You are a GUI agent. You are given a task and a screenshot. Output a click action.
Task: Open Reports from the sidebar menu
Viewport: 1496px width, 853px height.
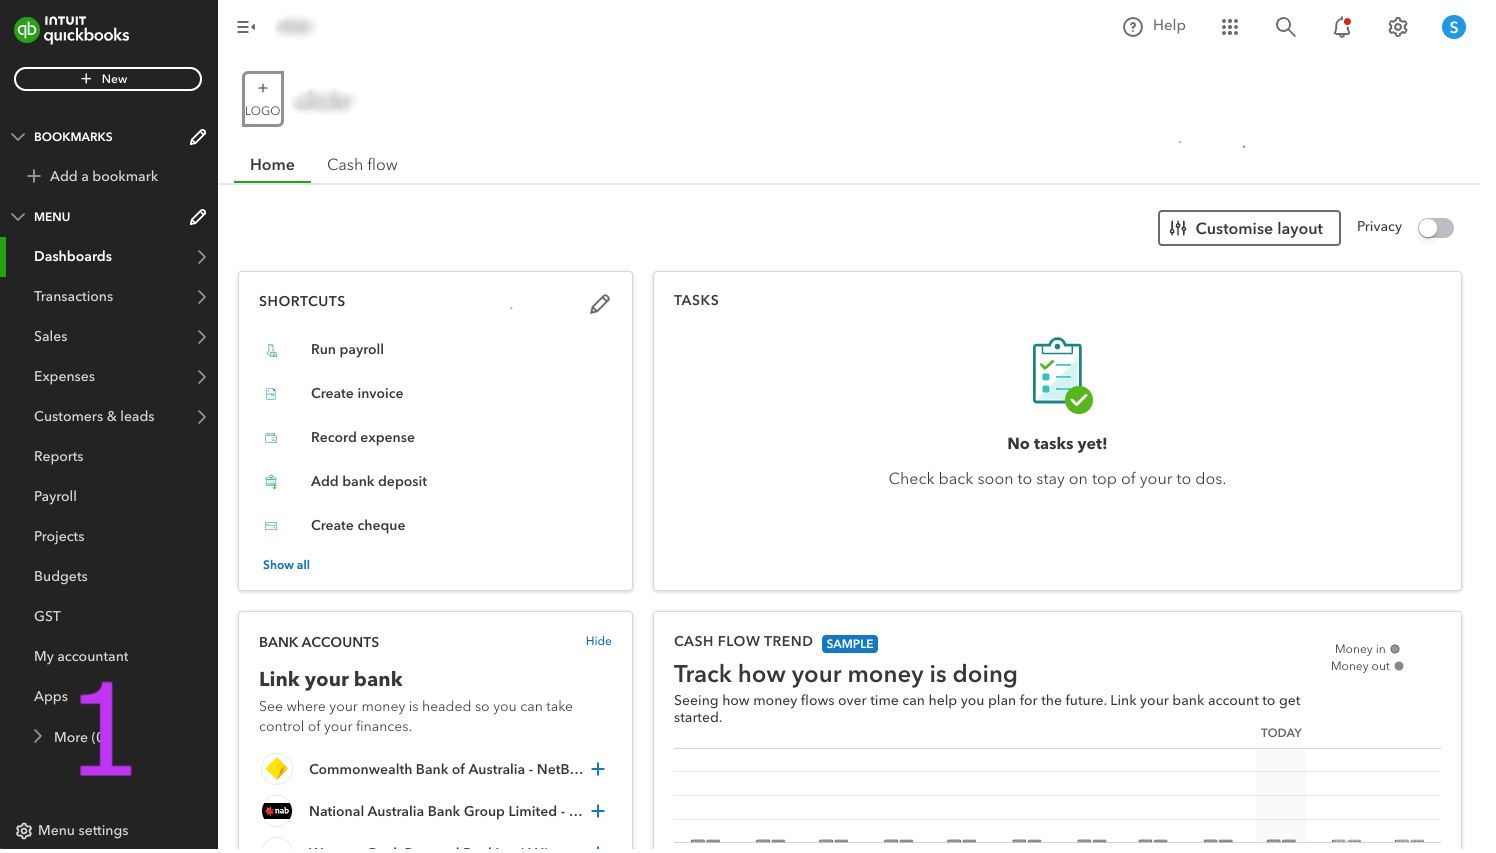pos(59,457)
